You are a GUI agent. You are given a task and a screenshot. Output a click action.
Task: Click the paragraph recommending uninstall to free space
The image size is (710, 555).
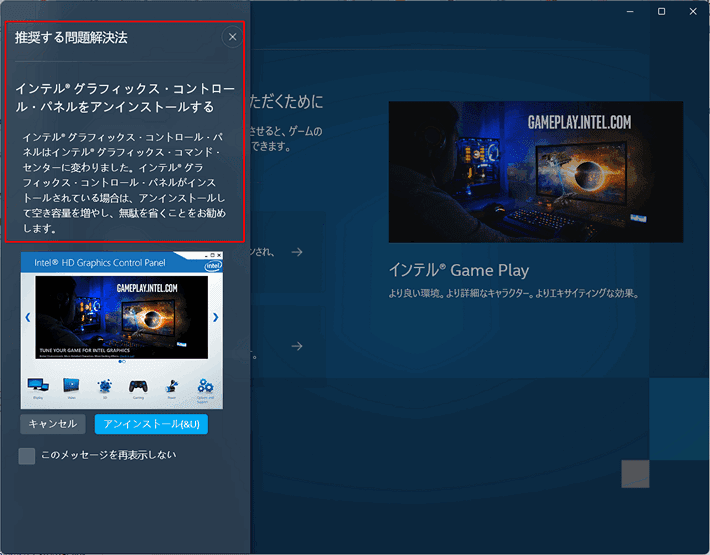(x=124, y=182)
